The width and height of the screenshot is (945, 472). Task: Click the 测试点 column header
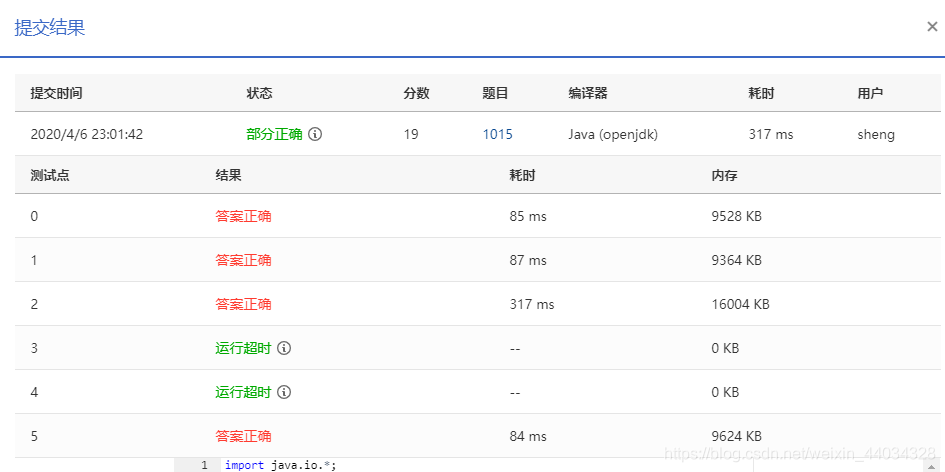point(50,175)
